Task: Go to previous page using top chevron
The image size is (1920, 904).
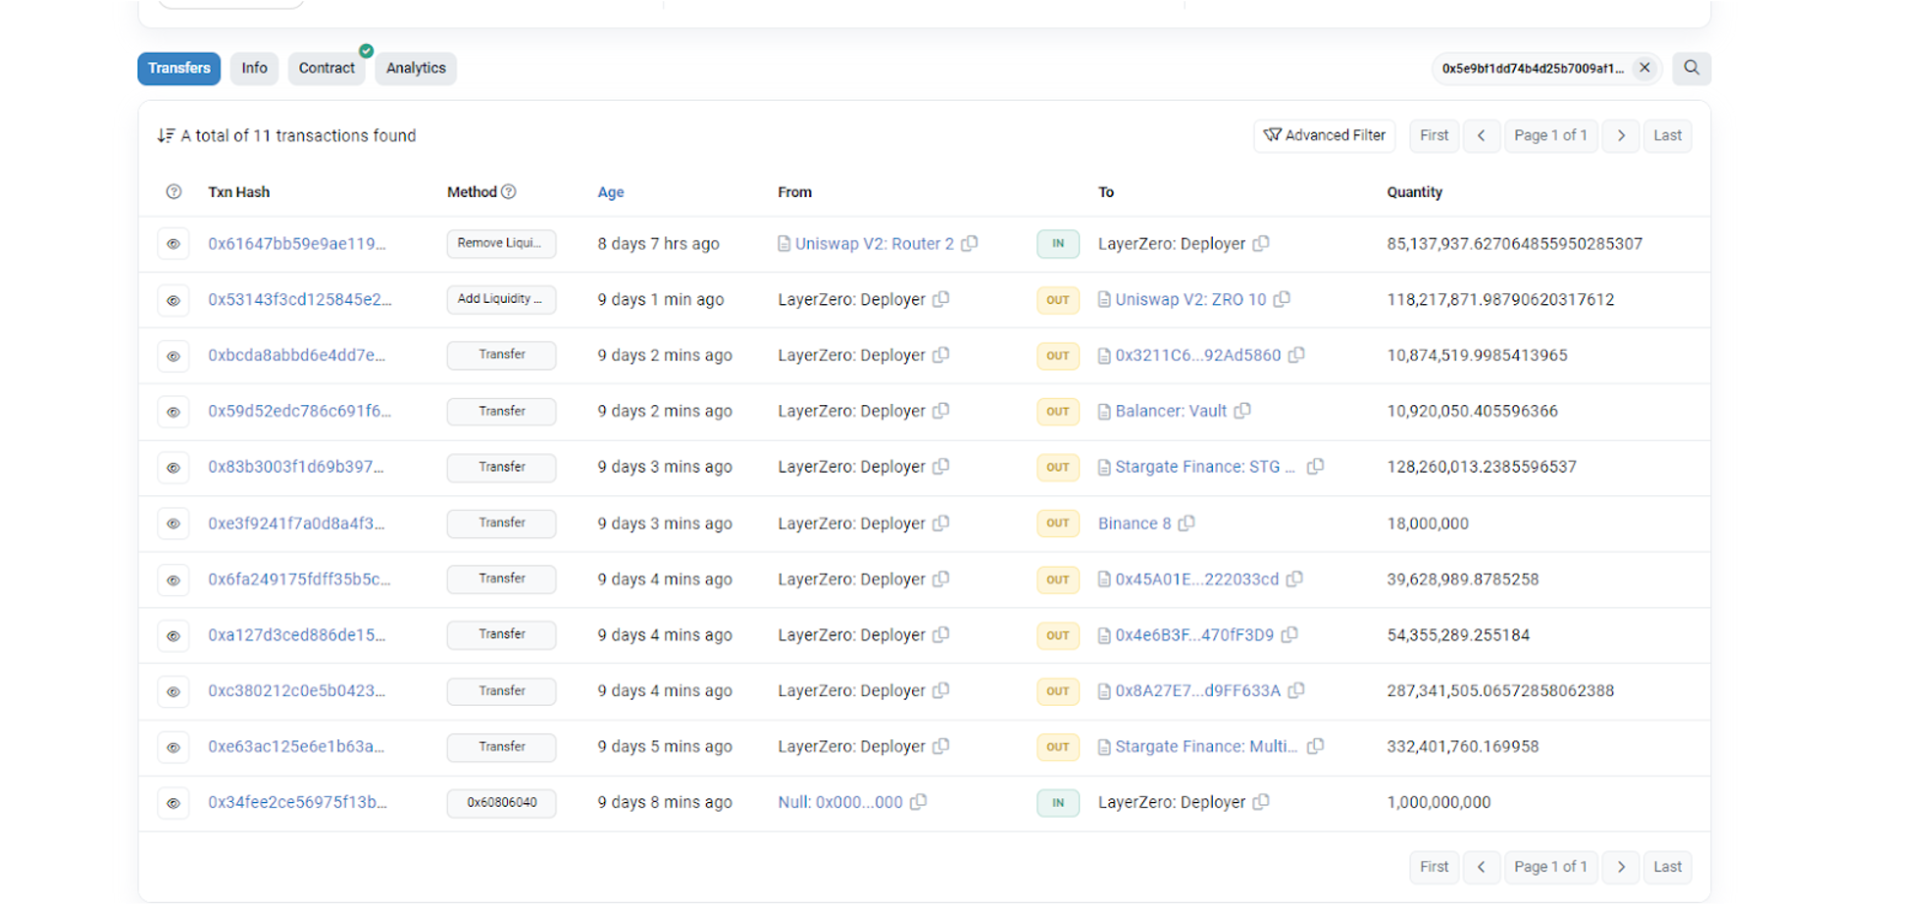Action: pos(1481,135)
